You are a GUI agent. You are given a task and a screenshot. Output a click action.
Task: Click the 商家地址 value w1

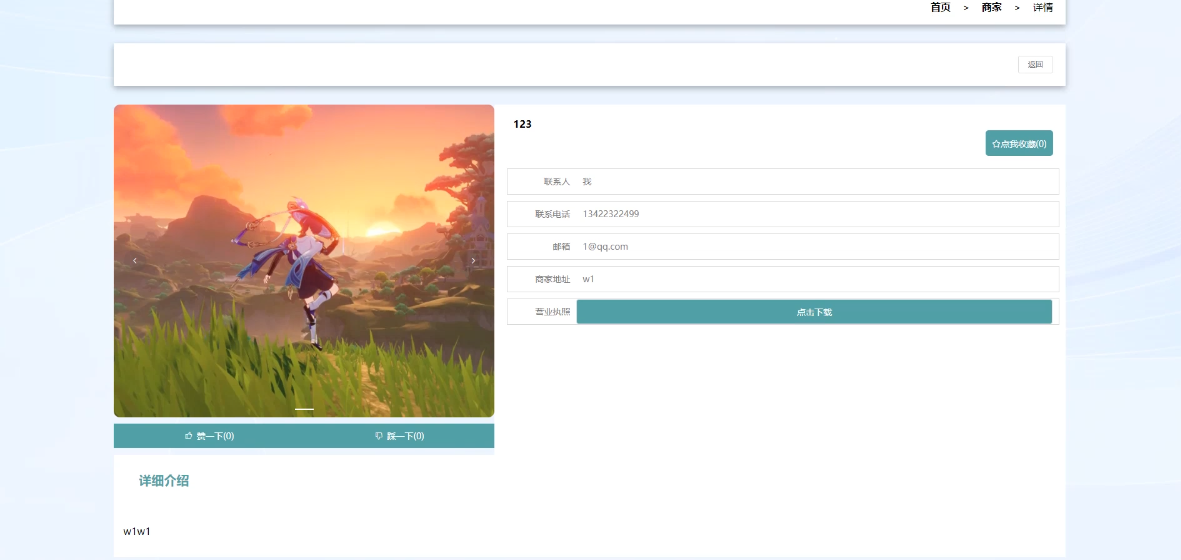pos(588,279)
